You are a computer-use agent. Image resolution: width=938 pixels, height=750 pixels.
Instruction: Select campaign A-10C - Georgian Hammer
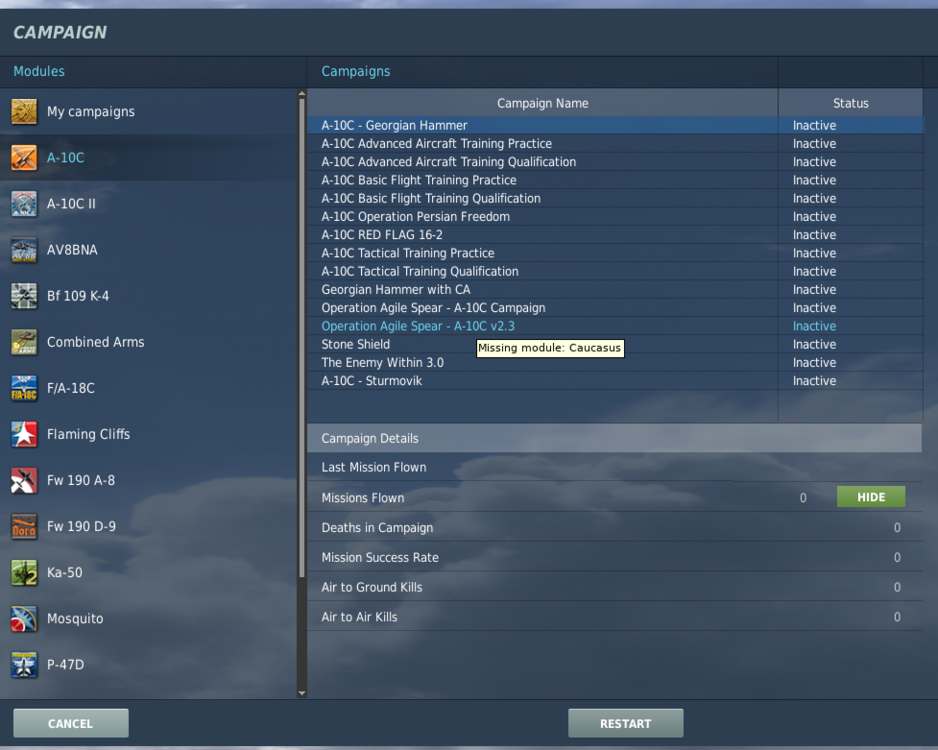[394, 125]
